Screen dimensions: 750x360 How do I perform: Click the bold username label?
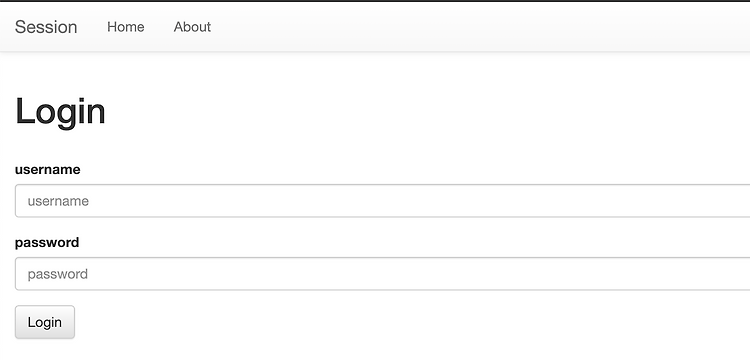(x=47, y=170)
